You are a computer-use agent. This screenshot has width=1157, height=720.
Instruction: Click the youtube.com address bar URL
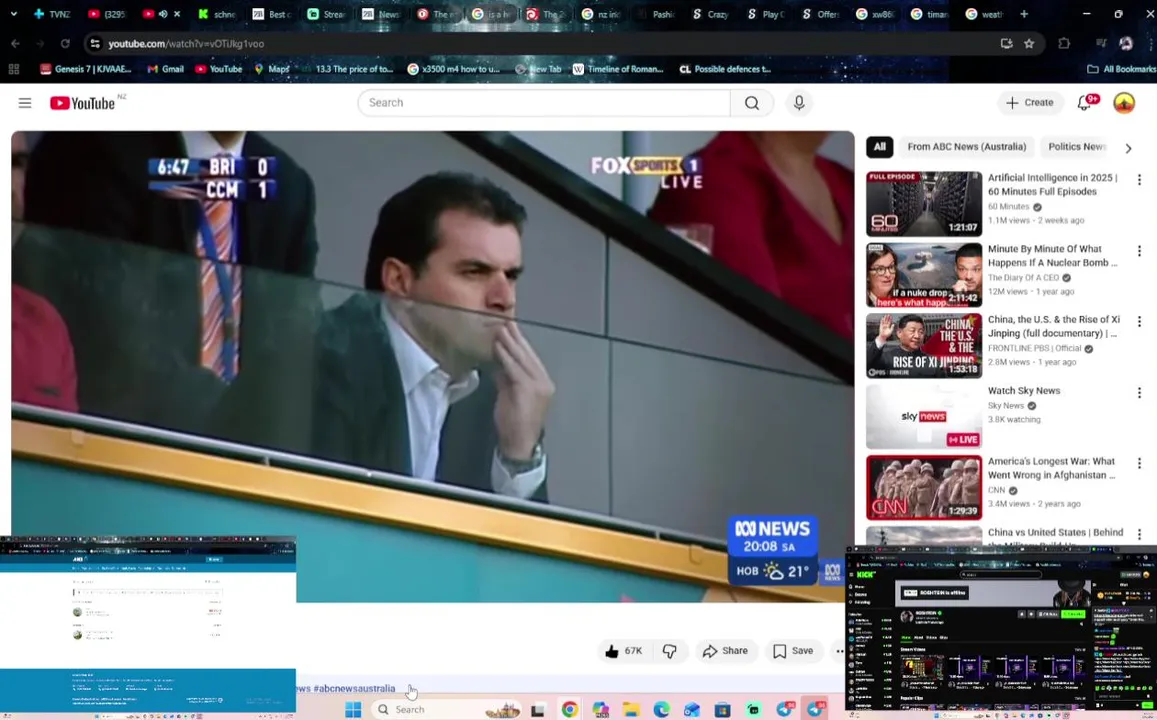[186, 44]
